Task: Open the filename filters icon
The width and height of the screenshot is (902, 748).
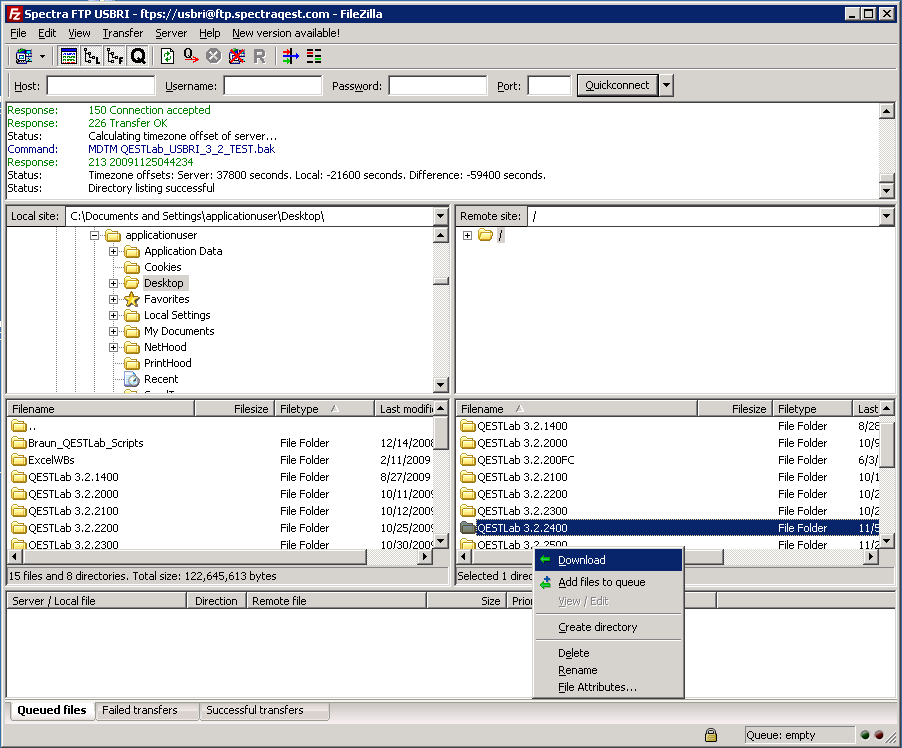Action: pos(291,57)
